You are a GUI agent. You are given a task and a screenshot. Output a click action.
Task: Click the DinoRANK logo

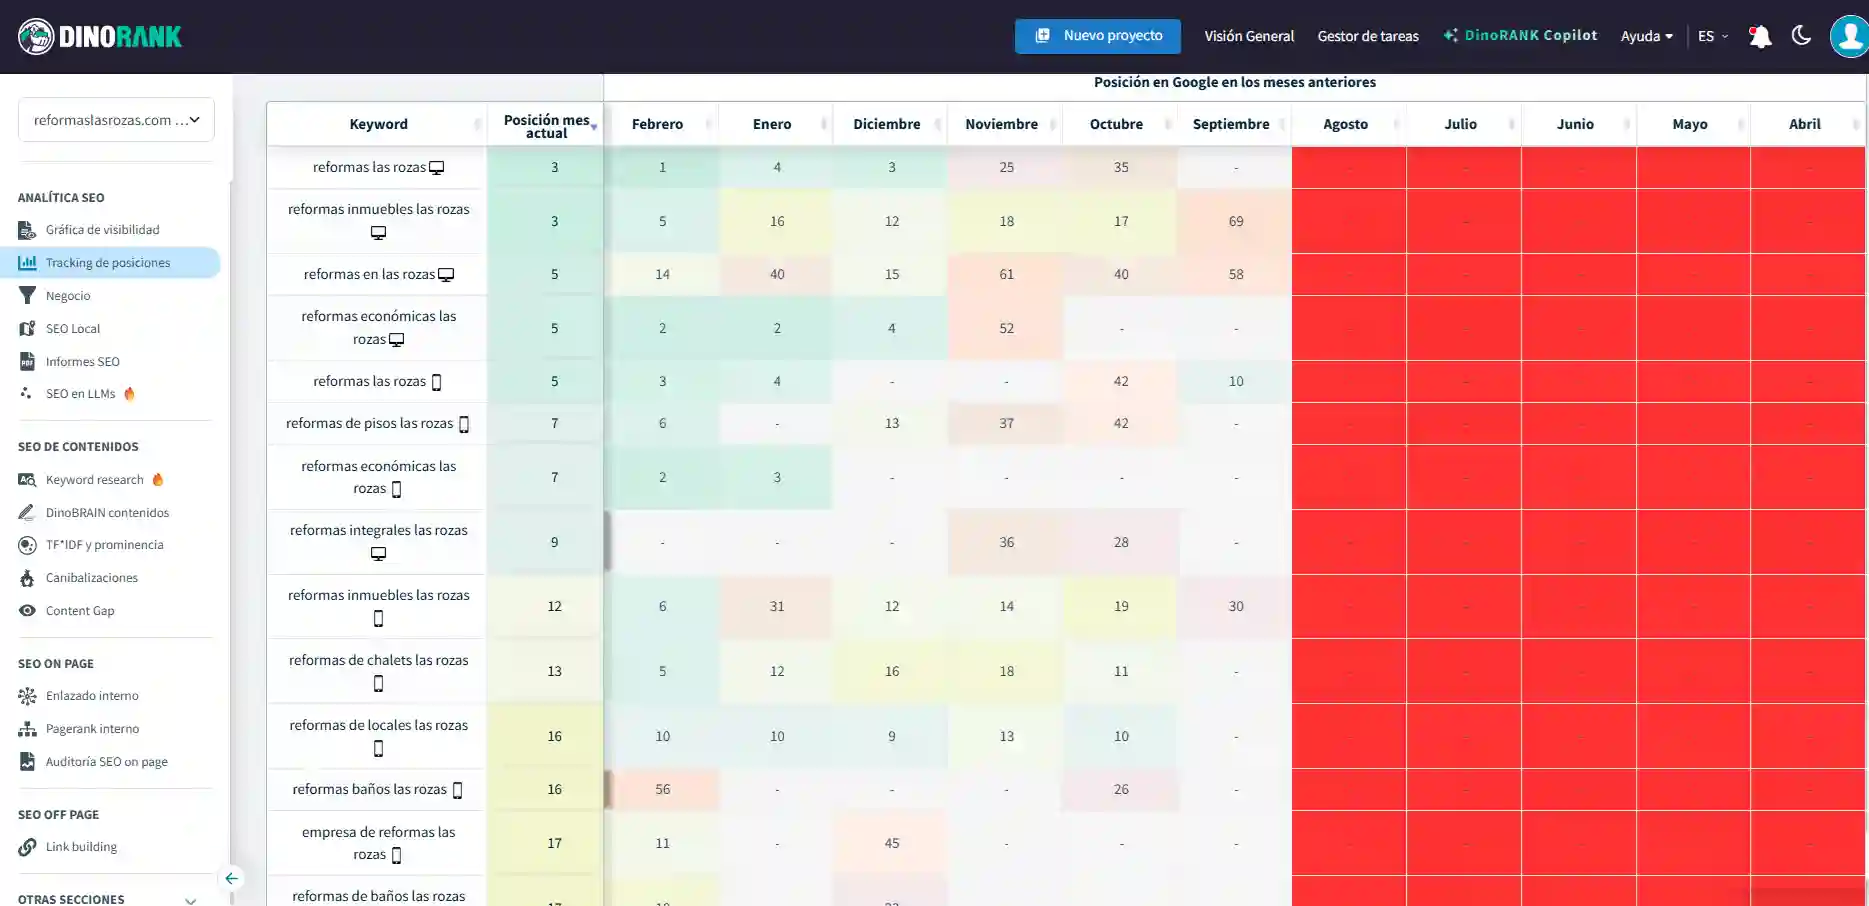(100, 37)
